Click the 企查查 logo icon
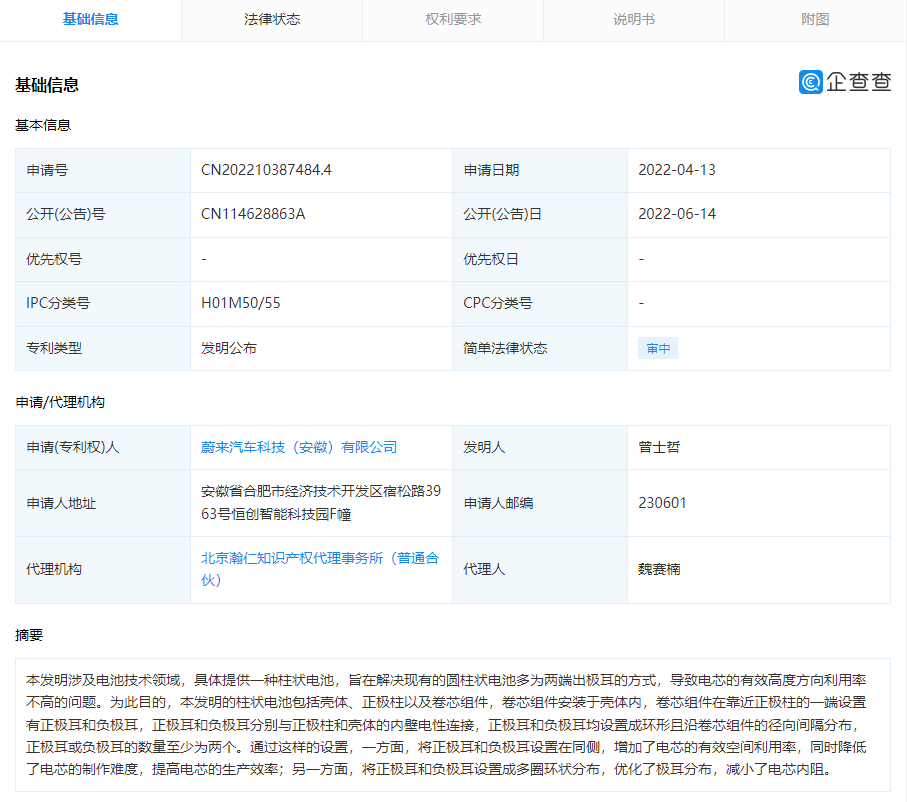The image size is (907, 802). [810, 82]
